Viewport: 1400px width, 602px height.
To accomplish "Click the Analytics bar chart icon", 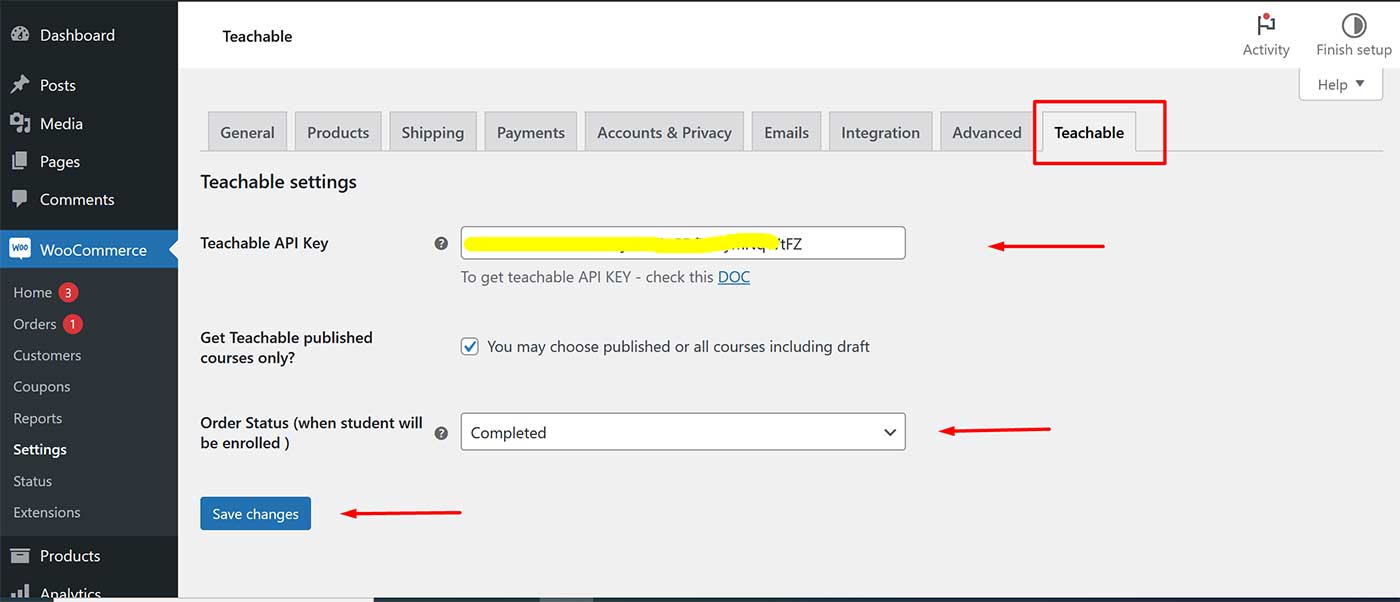I will tap(20, 593).
